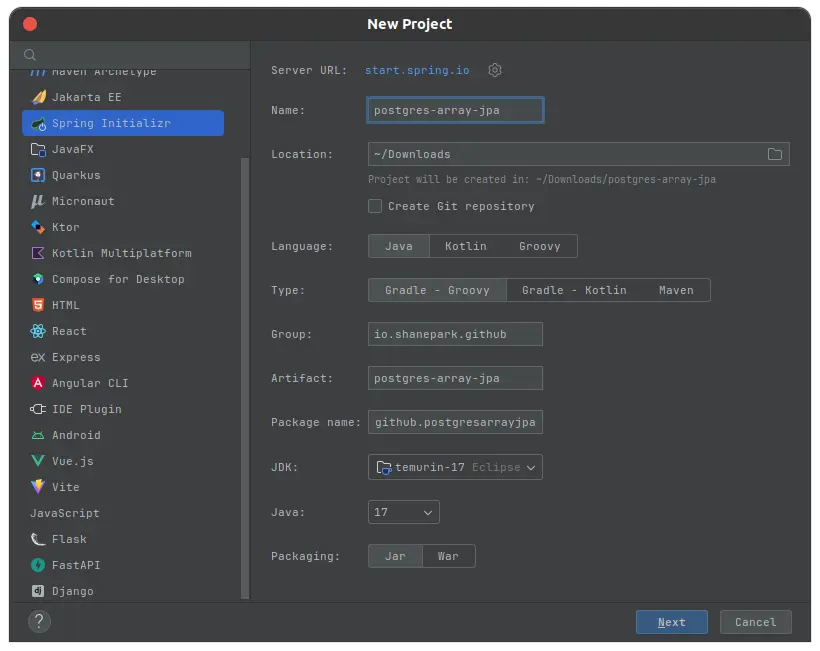Choose Gradle - Groovy build type
The width and height of the screenshot is (820, 651).
pos(437,290)
